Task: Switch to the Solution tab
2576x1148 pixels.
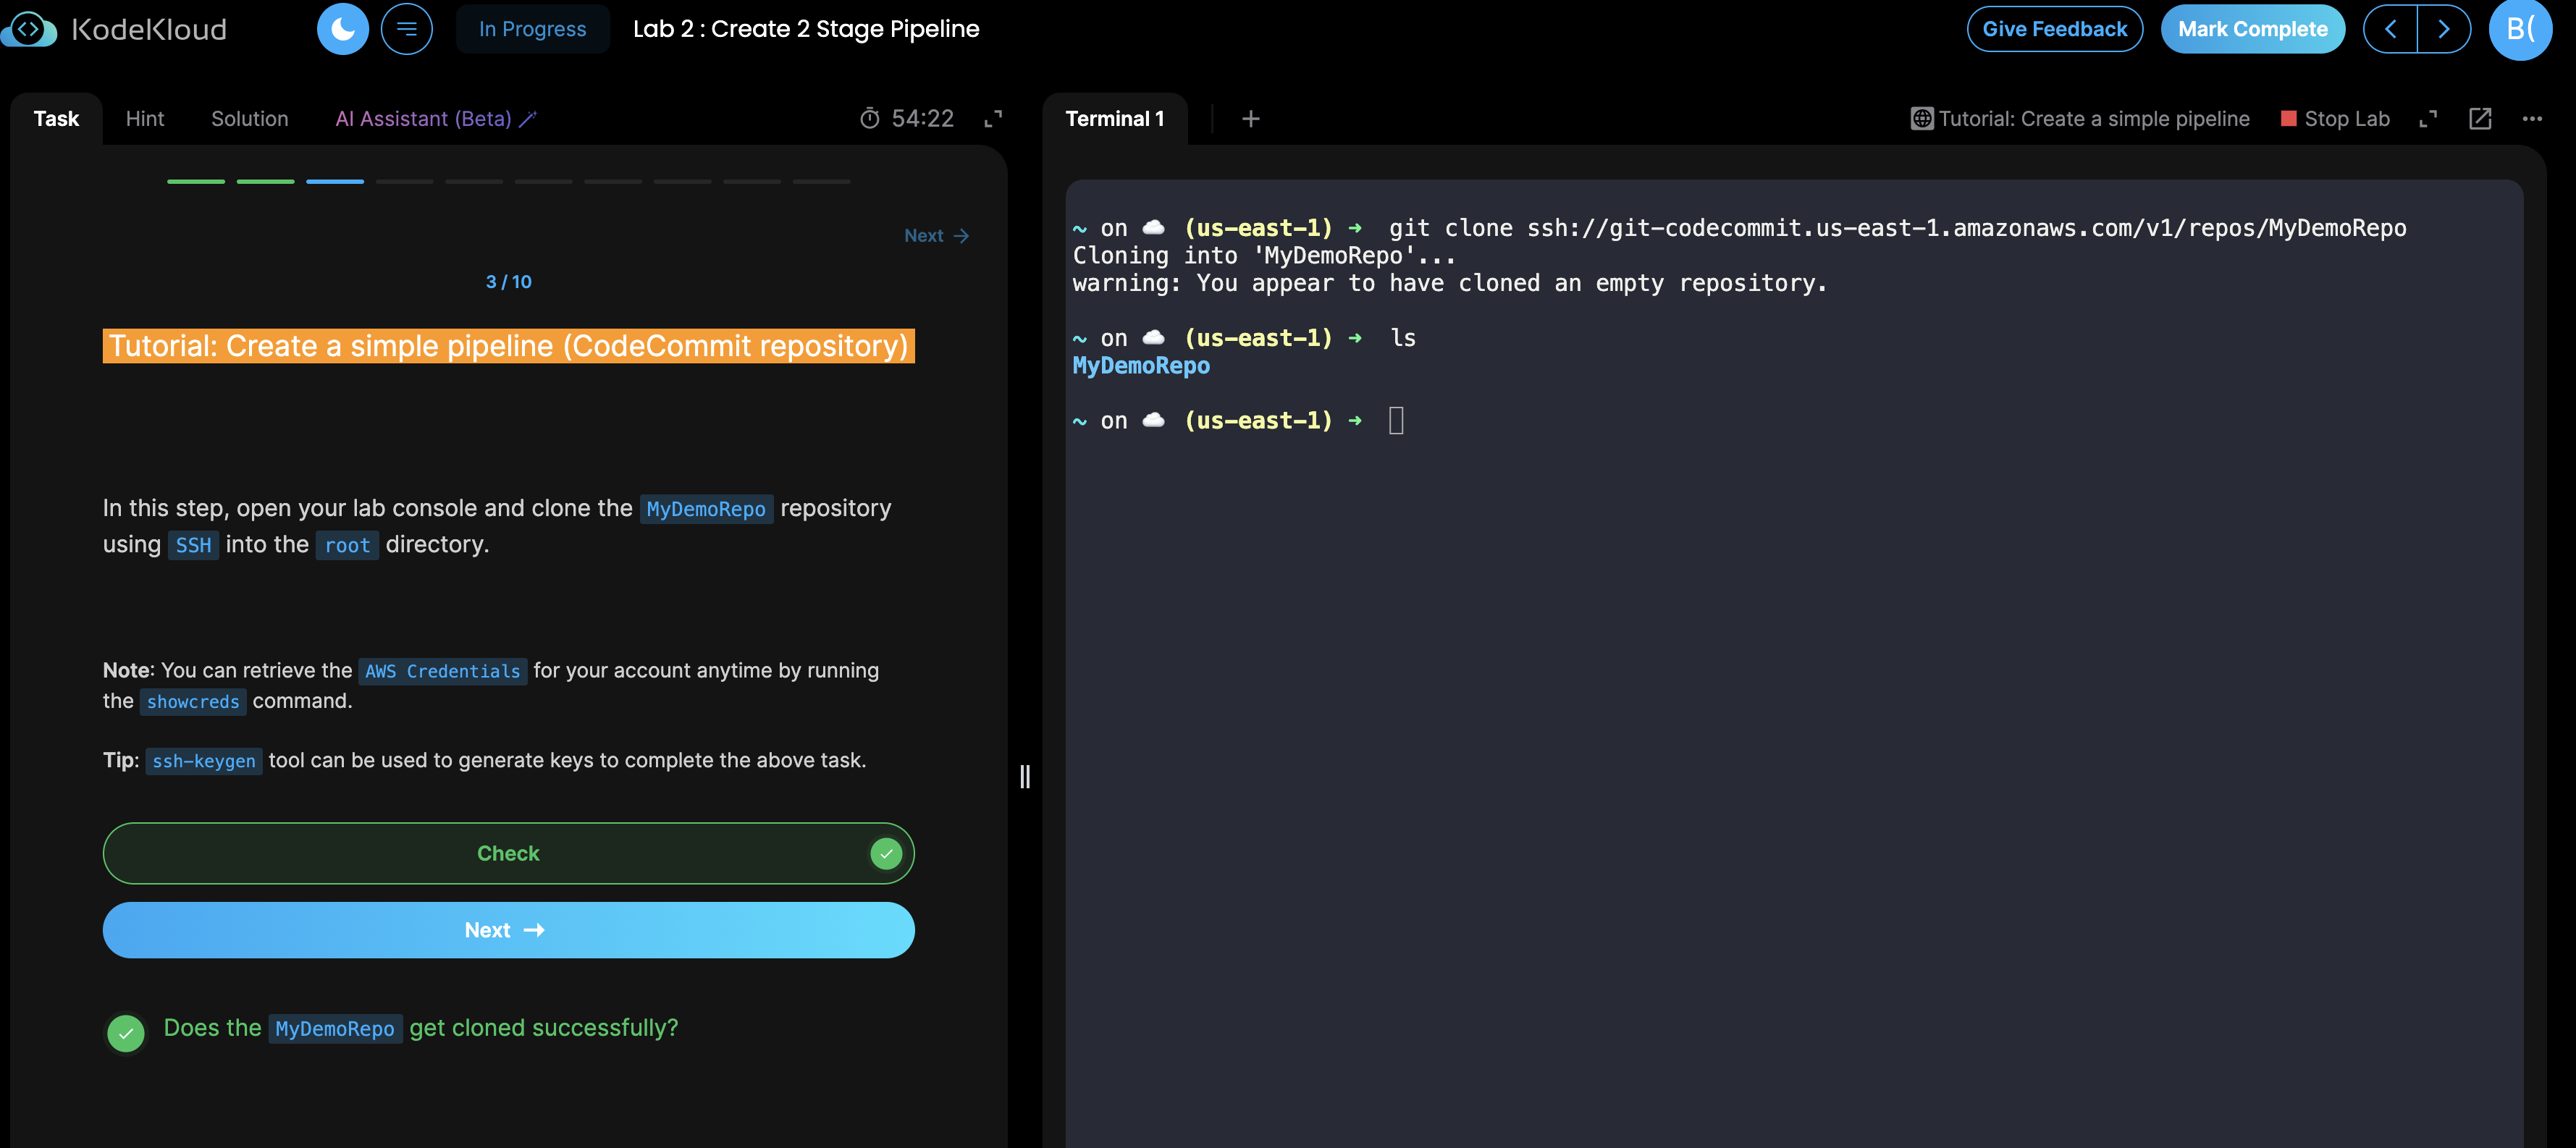Action: tap(249, 119)
